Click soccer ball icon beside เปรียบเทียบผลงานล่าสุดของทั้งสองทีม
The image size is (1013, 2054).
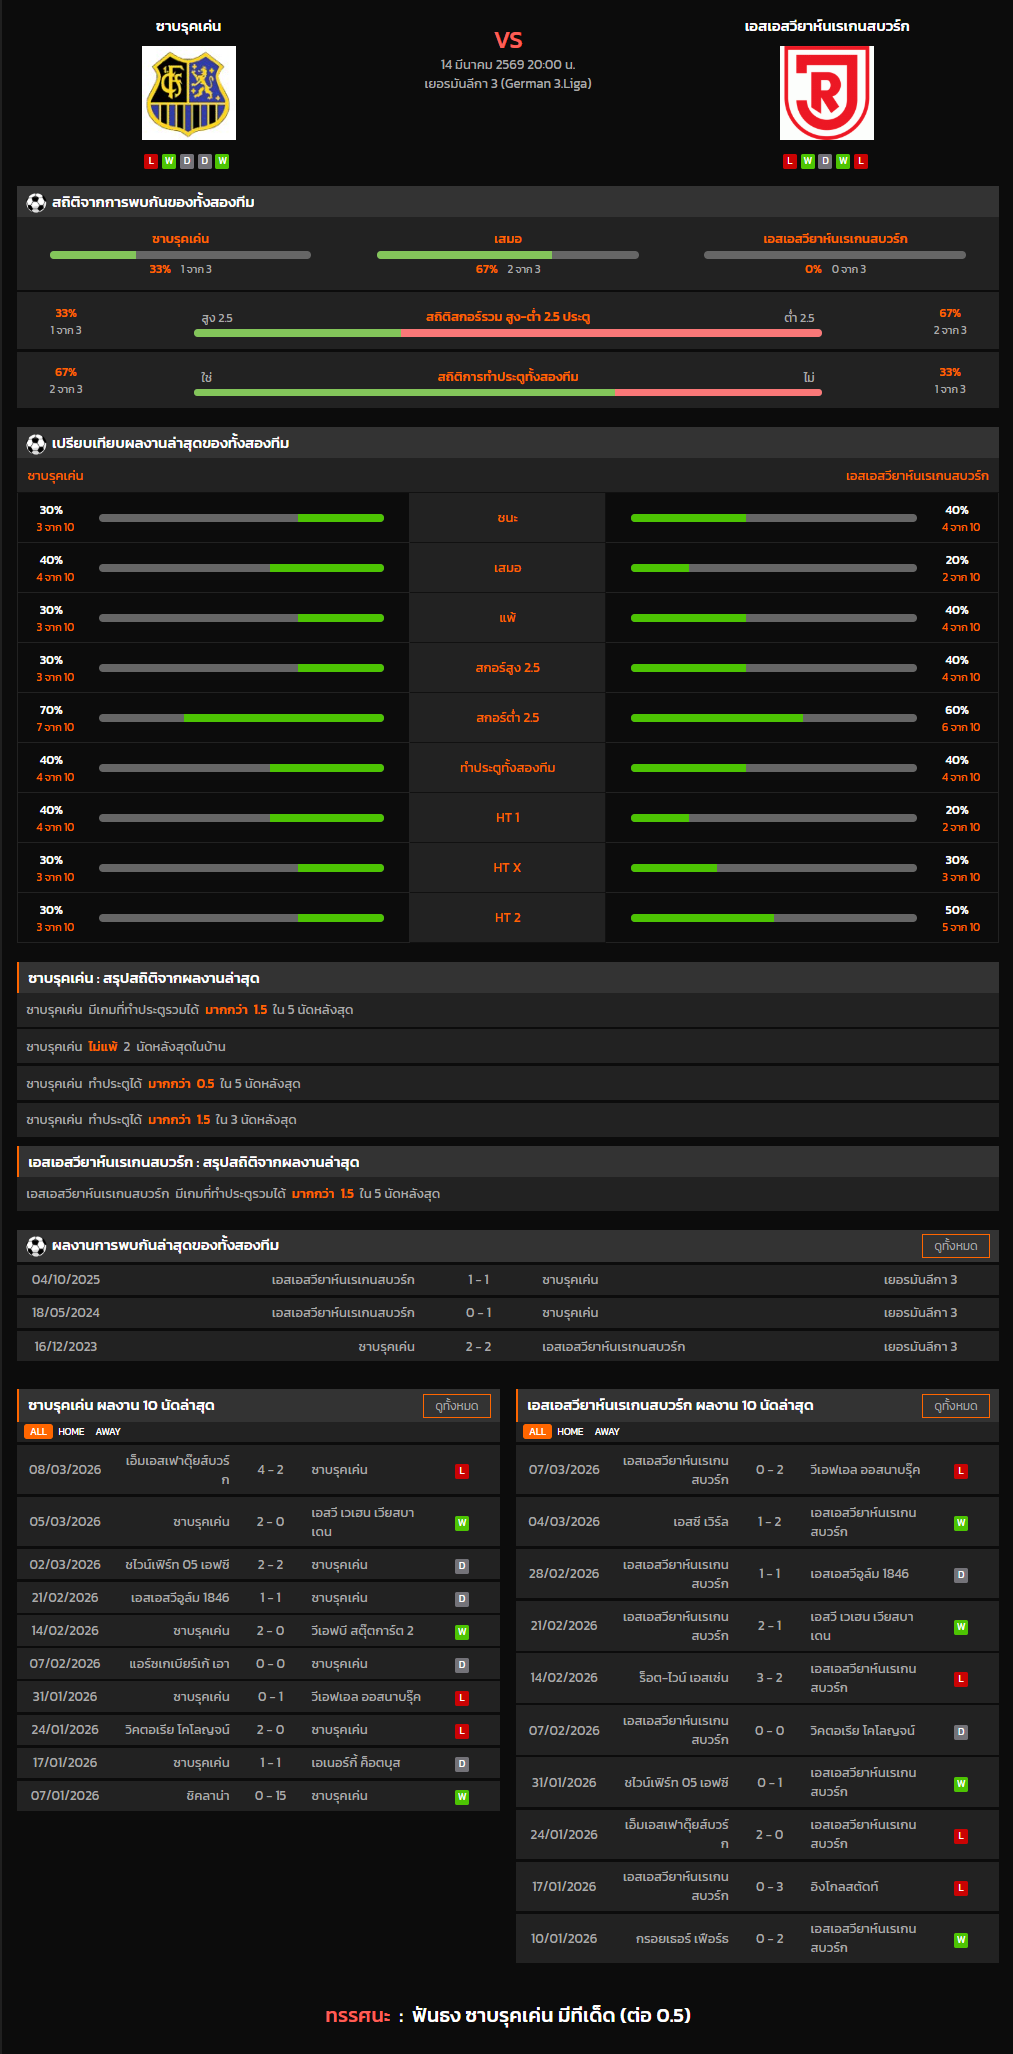point(36,444)
